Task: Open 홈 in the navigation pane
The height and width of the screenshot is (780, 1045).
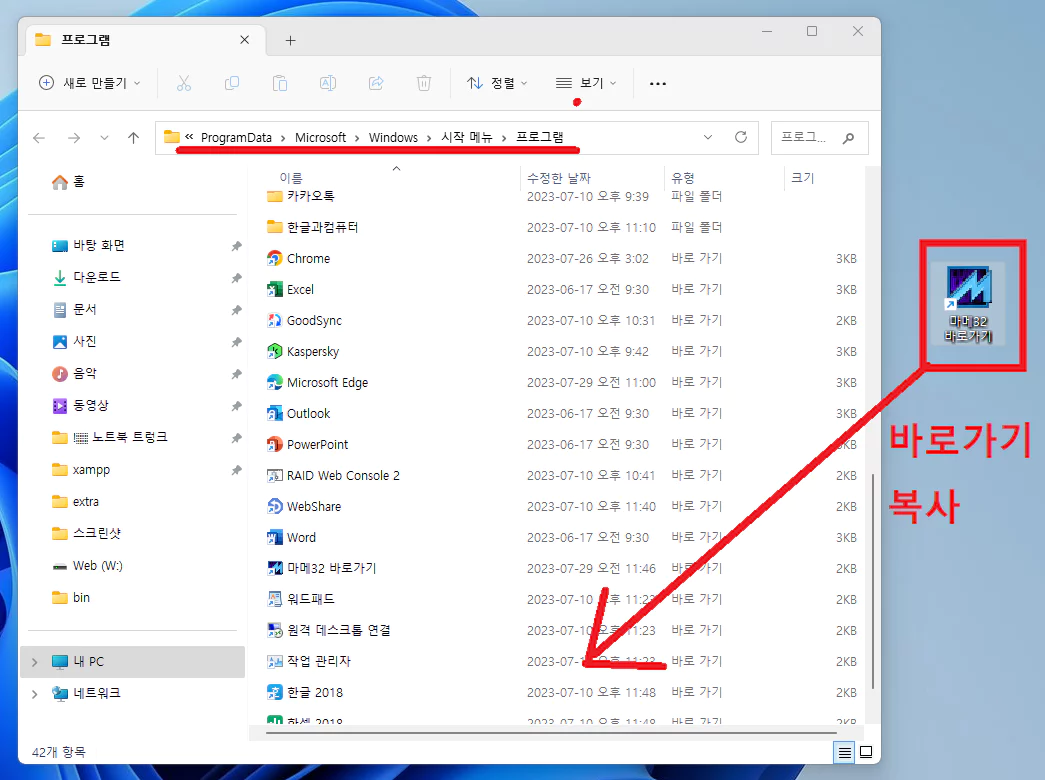Action: pyautogui.click(x=68, y=181)
